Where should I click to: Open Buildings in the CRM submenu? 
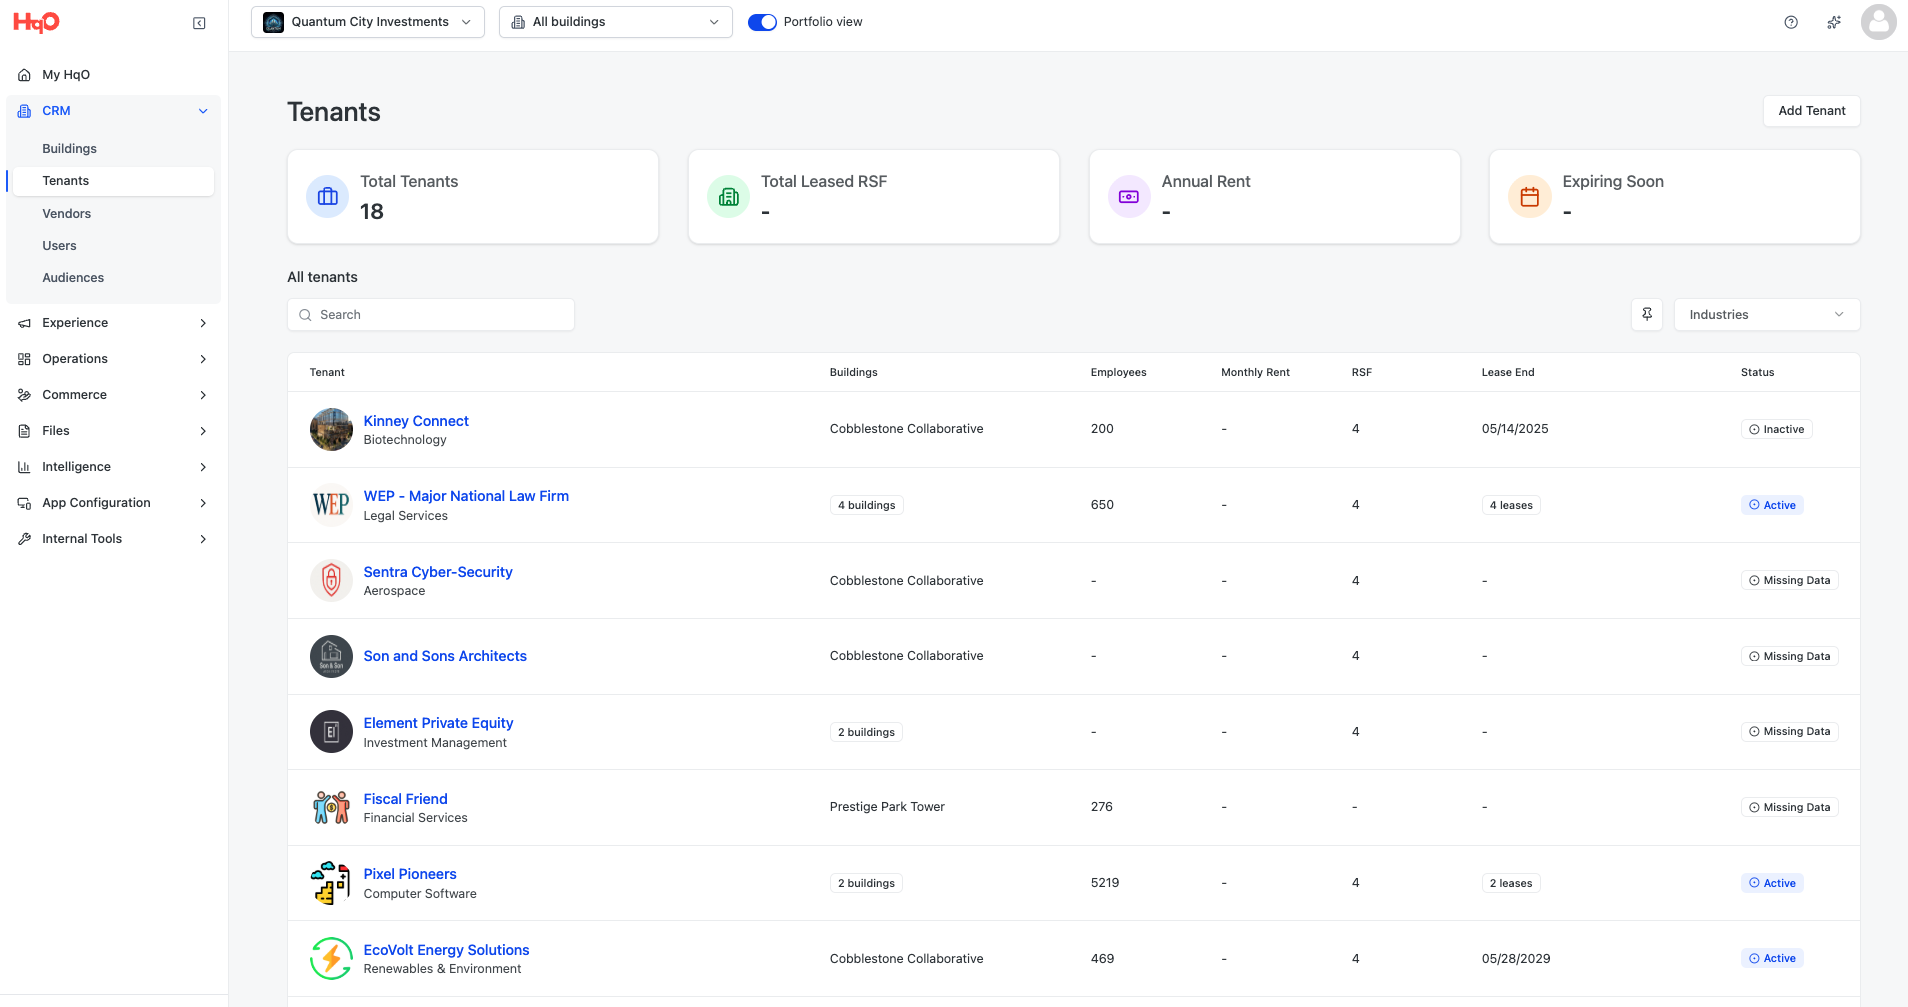click(x=70, y=149)
